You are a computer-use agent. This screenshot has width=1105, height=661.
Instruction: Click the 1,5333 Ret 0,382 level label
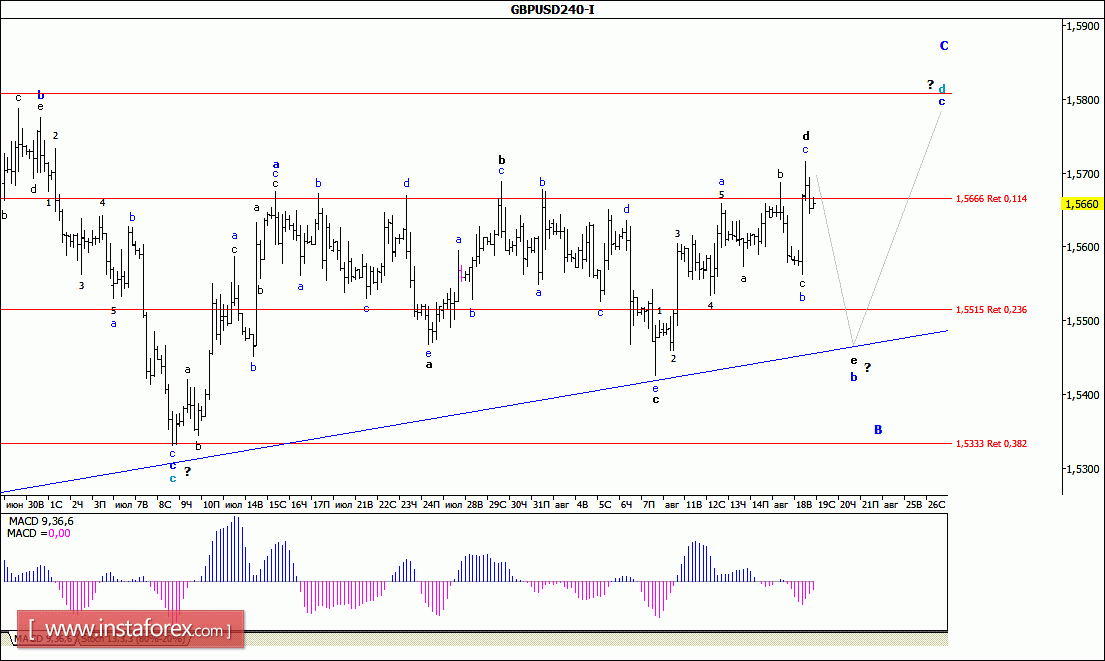point(991,443)
